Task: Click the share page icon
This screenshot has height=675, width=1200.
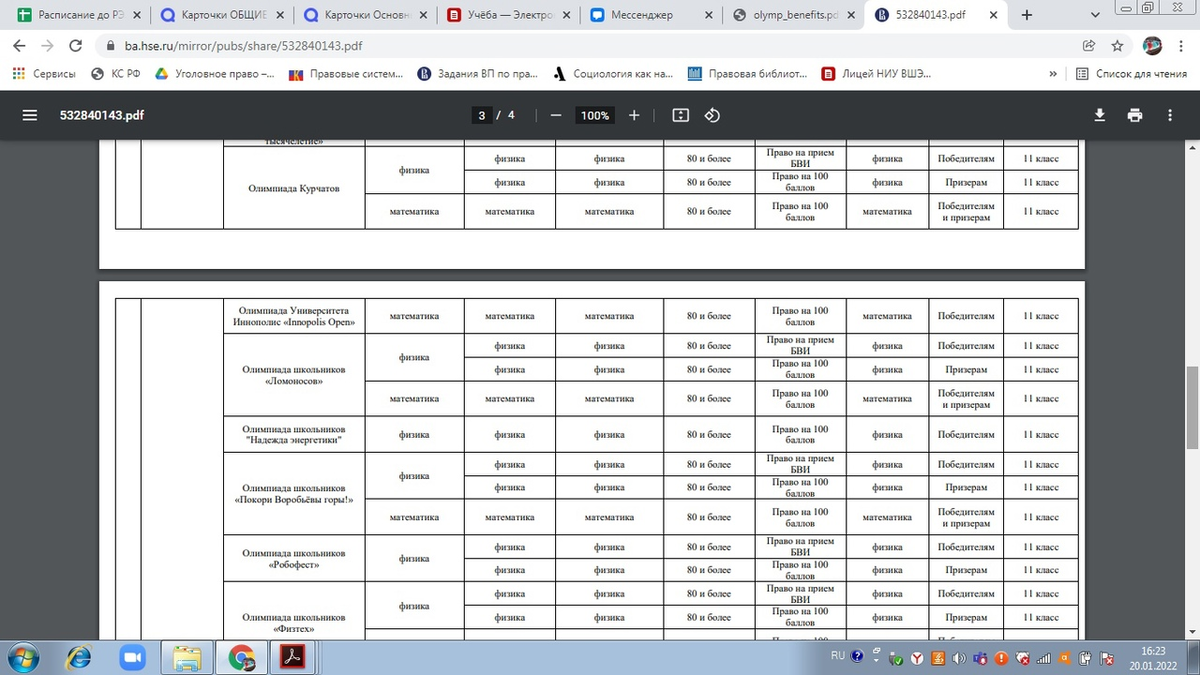Action: click(1089, 46)
